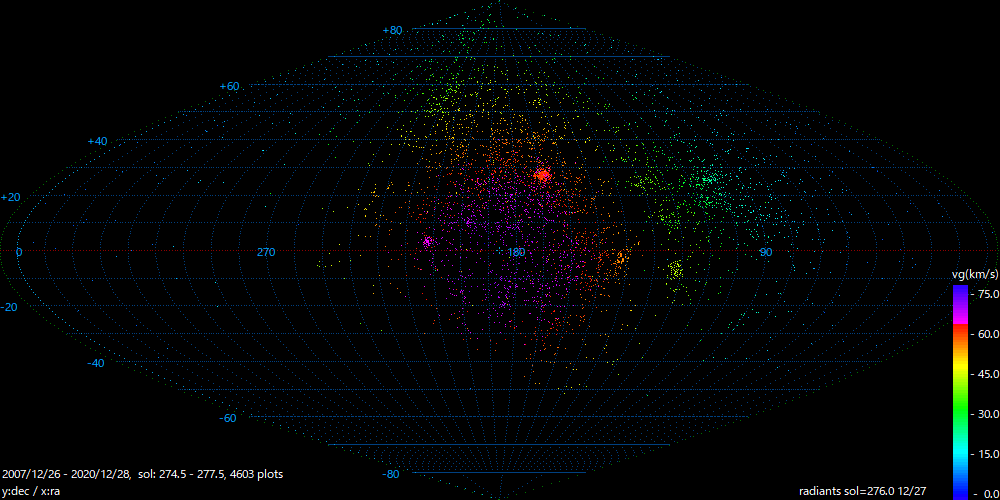Image resolution: width=1000 pixels, height=500 pixels.
Task: Click the +60 declination label
Action: click(x=229, y=87)
